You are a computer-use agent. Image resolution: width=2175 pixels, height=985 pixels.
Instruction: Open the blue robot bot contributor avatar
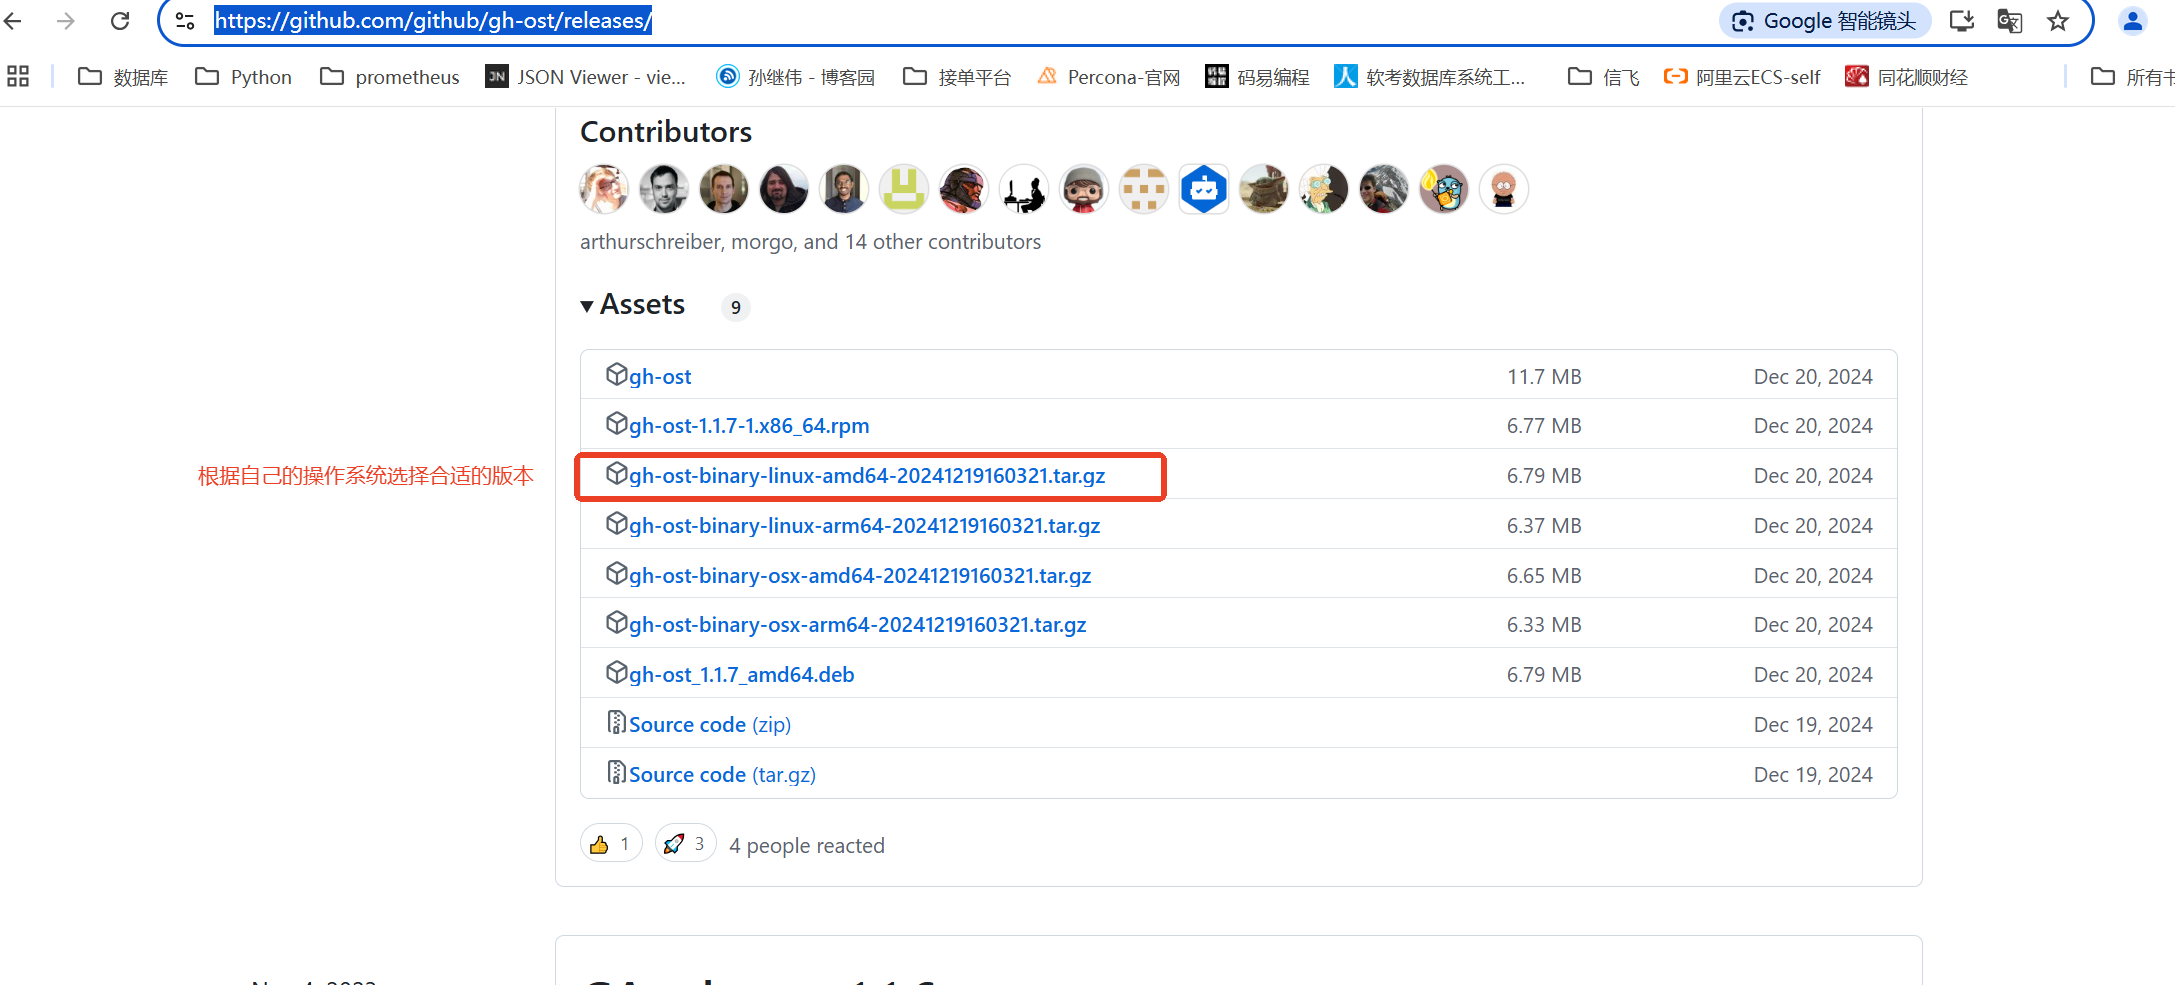1204,189
